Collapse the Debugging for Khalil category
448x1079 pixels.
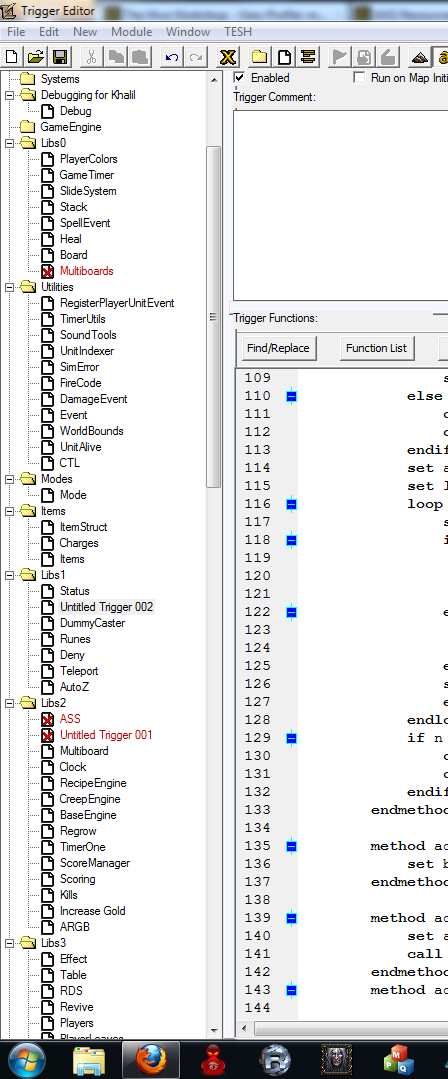tap(10, 95)
